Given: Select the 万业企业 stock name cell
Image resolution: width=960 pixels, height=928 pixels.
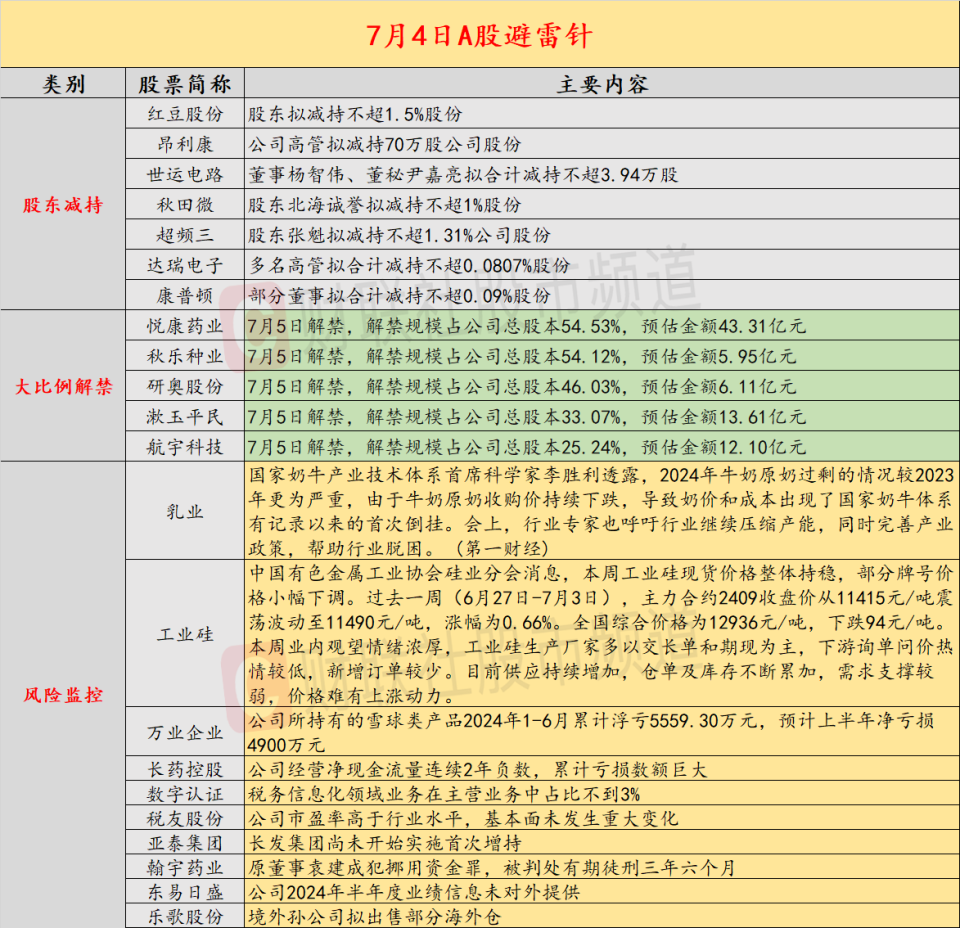Looking at the screenshot, I should click(185, 732).
